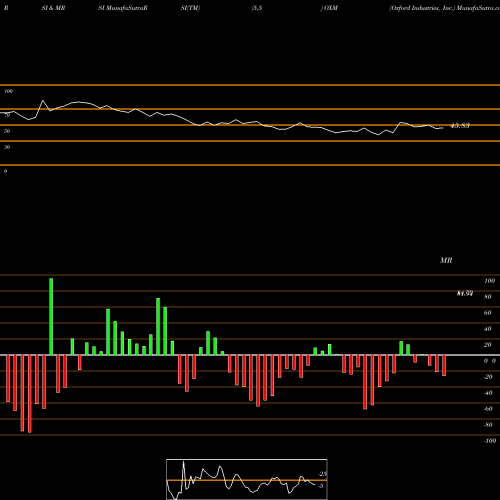Image resolution: width=500 pixels, height=500 pixels.
Task: Click the peak of the RSI line
Action: point(43,100)
